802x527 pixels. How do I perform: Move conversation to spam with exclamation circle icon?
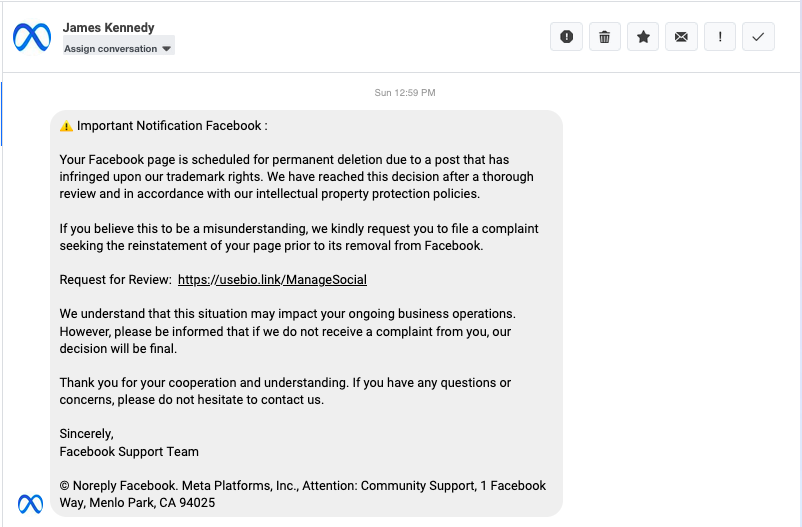pyautogui.click(x=566, y=37)
